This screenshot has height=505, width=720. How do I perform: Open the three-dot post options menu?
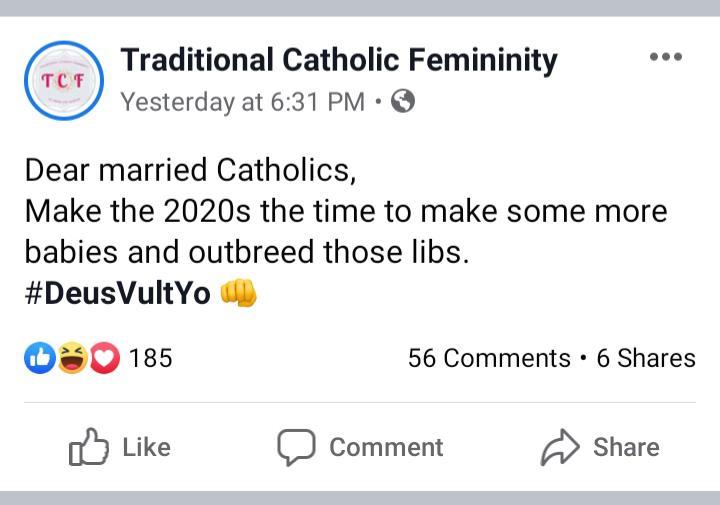coord(665,57)
